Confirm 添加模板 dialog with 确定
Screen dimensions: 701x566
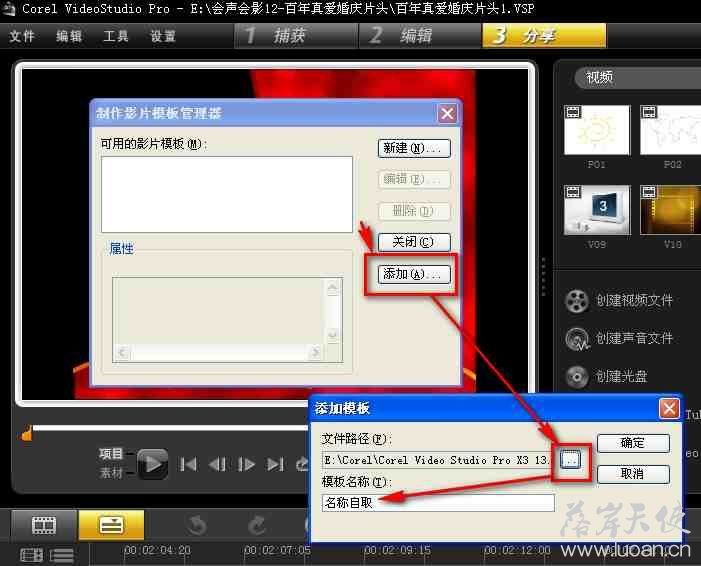633,443
